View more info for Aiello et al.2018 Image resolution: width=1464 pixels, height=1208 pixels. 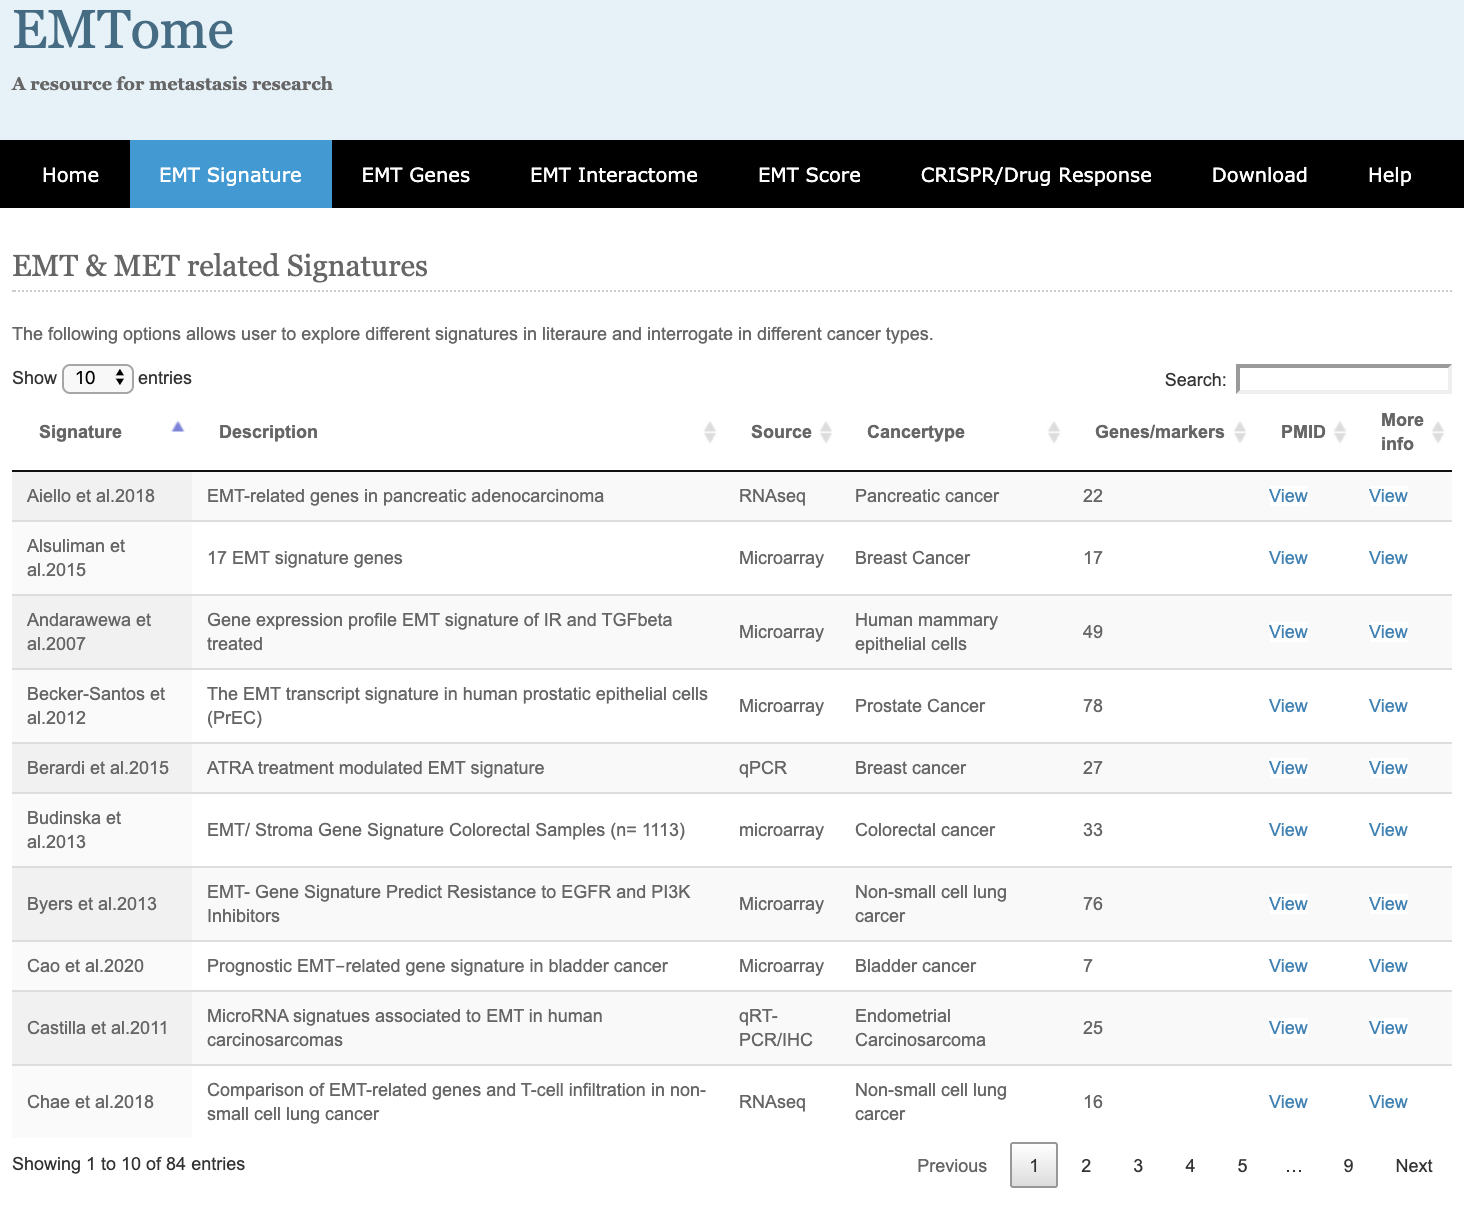[x=1388, y=496]
